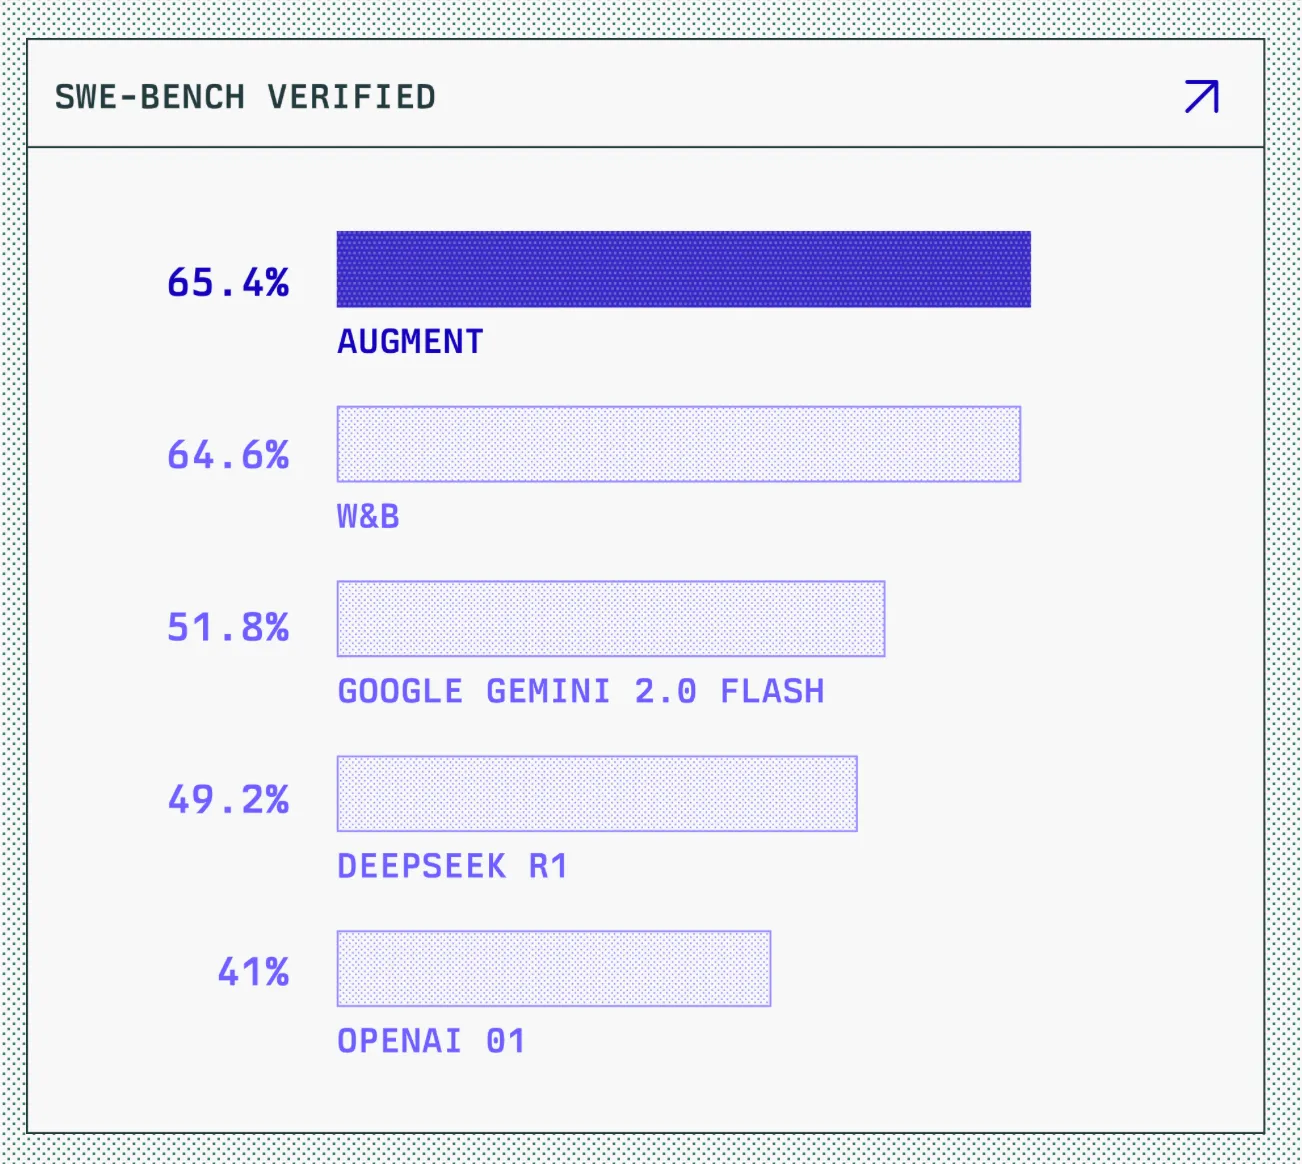Viewport: 1302px width, 1164px height.
Task: Select the Google Gemini 2.0 Flash bar
Action: [x=611, y=619]
